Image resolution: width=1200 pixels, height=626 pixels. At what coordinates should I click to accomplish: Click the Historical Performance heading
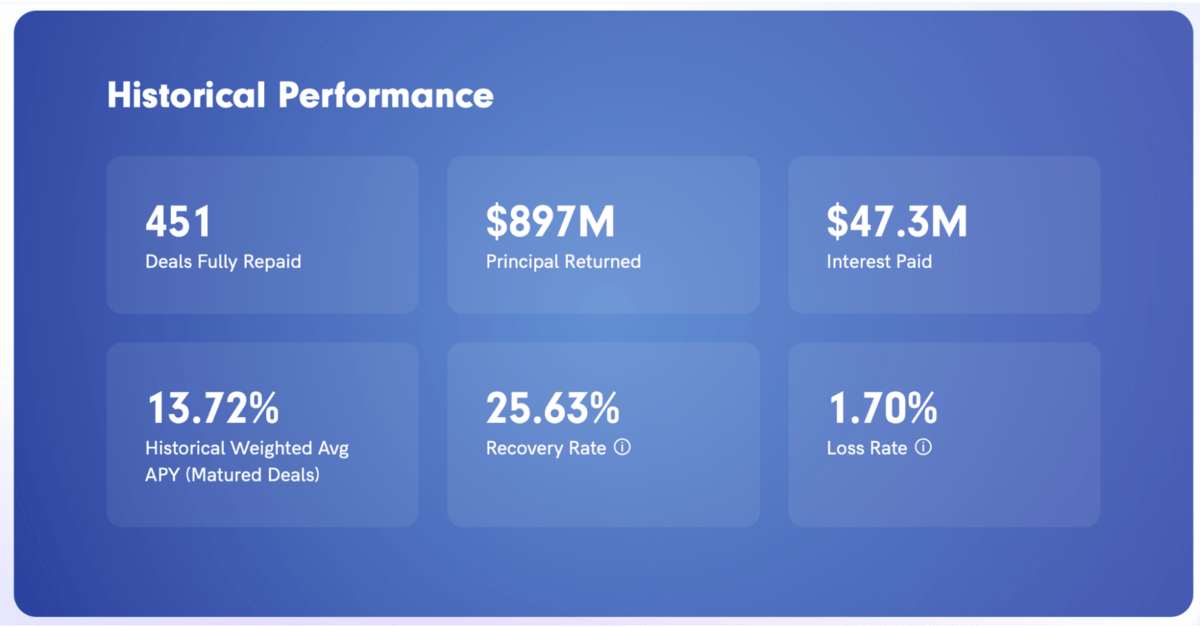click(x=300, y=96)
